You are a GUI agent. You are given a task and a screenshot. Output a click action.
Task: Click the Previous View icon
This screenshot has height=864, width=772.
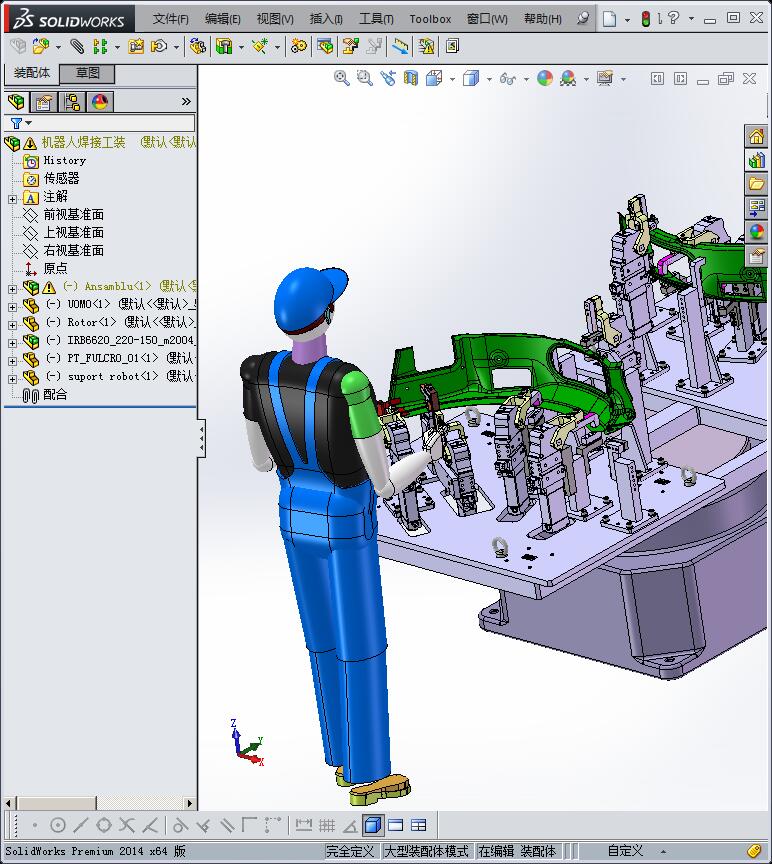tap(388, 78)
